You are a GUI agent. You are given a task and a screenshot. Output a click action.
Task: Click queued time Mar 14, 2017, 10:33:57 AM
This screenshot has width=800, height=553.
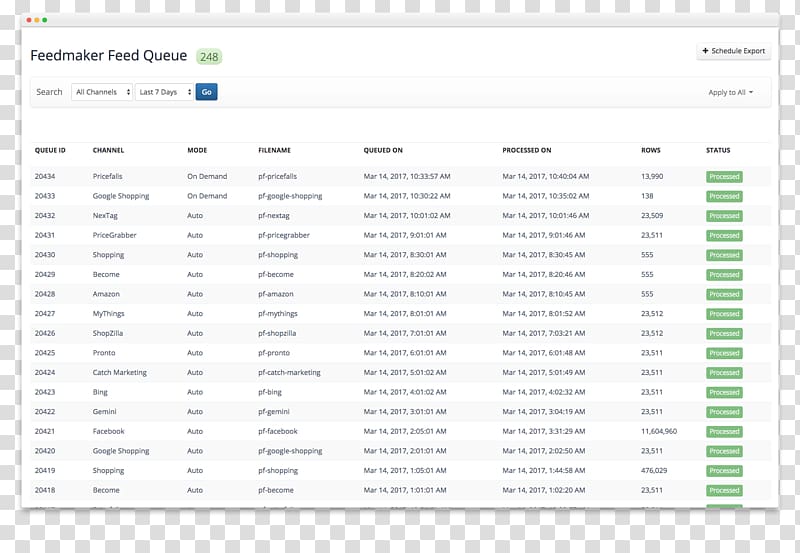[x=407, y=176]
